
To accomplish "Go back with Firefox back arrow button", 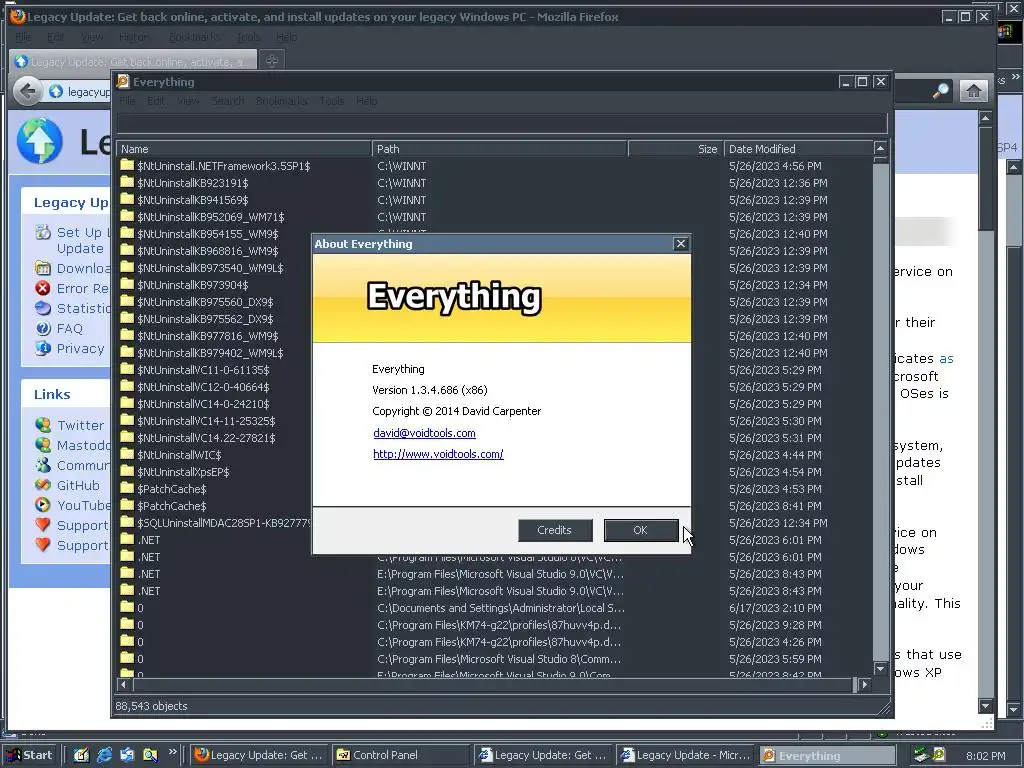I will (27, 91).
